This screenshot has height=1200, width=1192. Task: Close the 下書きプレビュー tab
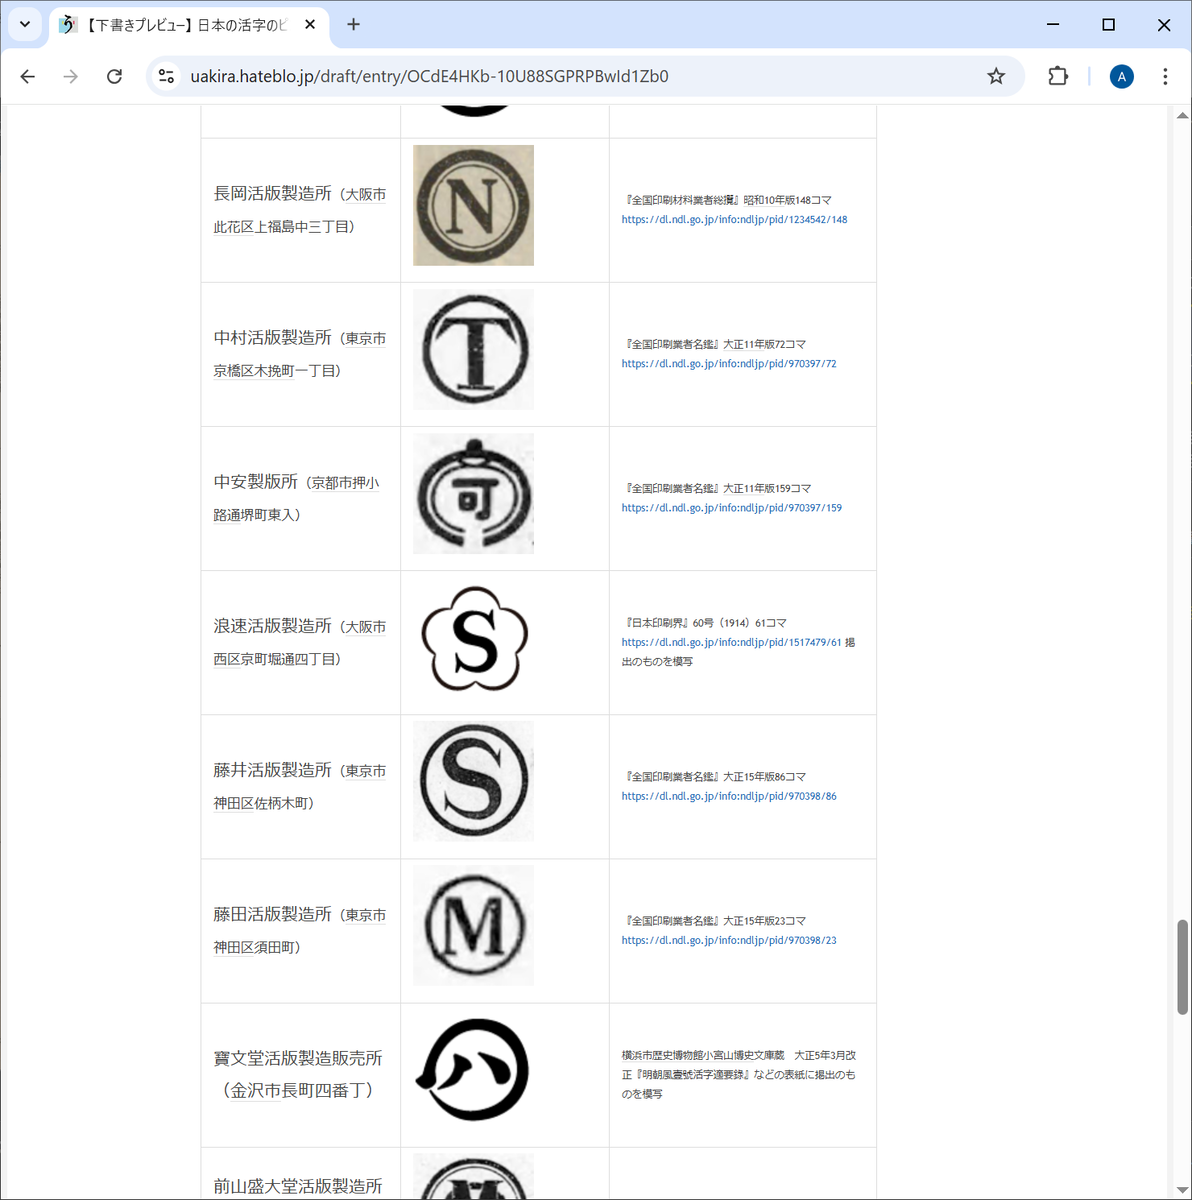310,25
